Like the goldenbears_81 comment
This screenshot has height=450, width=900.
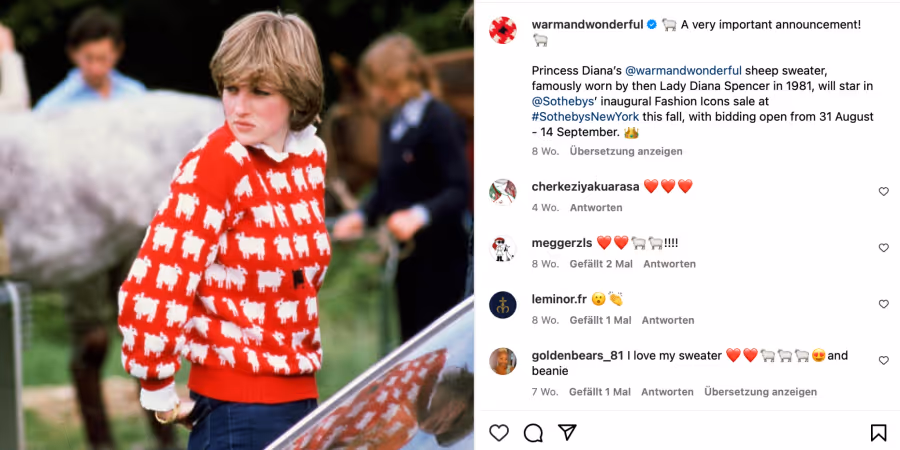pos(883,360)
